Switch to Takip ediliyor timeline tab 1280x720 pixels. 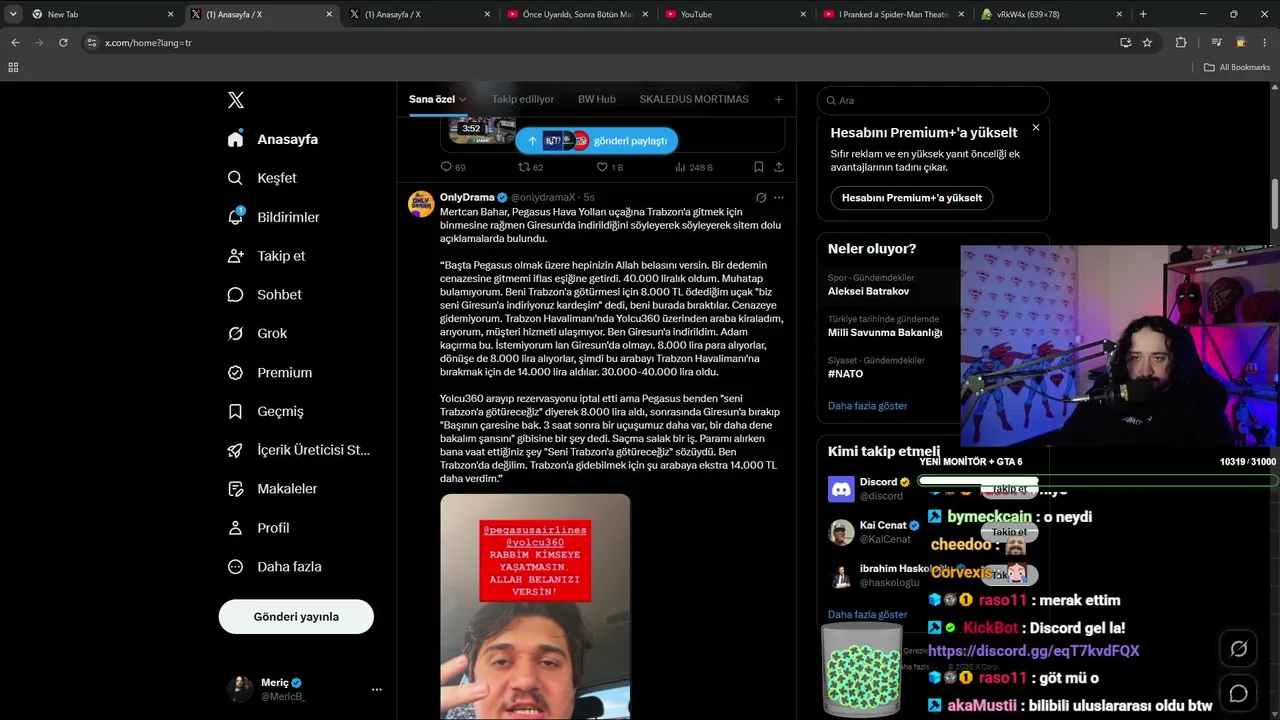click(523, 99)
